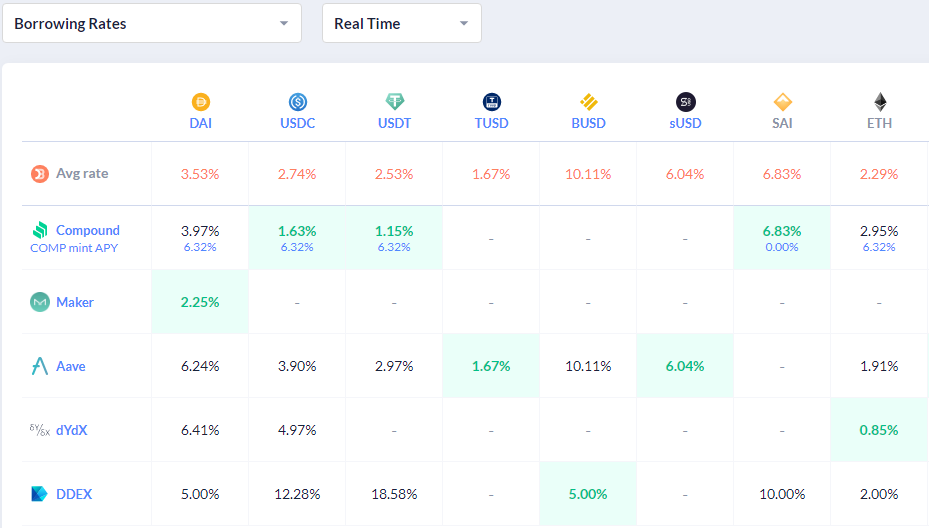This screenshot has height=528, width=929.
Task: Select Aave's 1.91% ETH rate
Action: [x=879, y=366]
